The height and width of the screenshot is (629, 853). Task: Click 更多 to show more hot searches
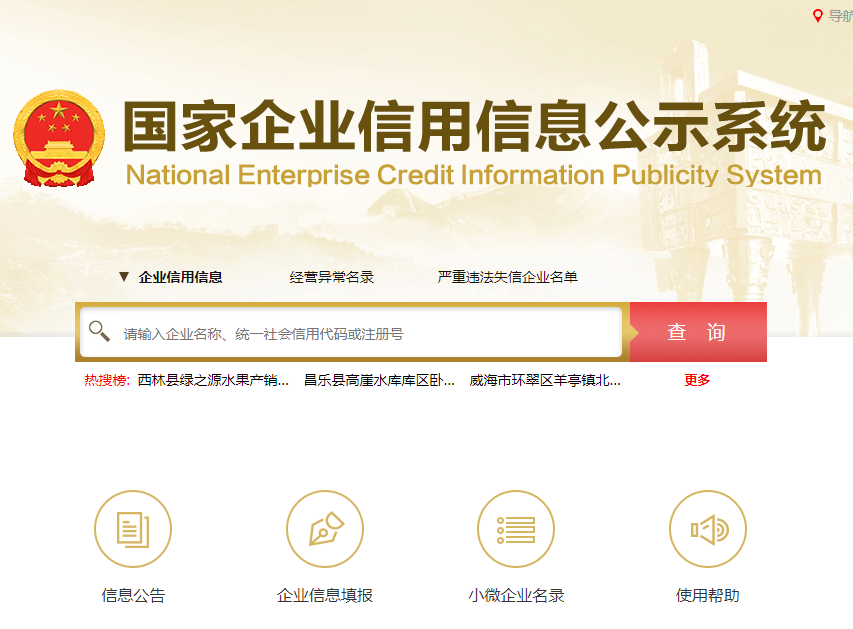tap(697, 380)
